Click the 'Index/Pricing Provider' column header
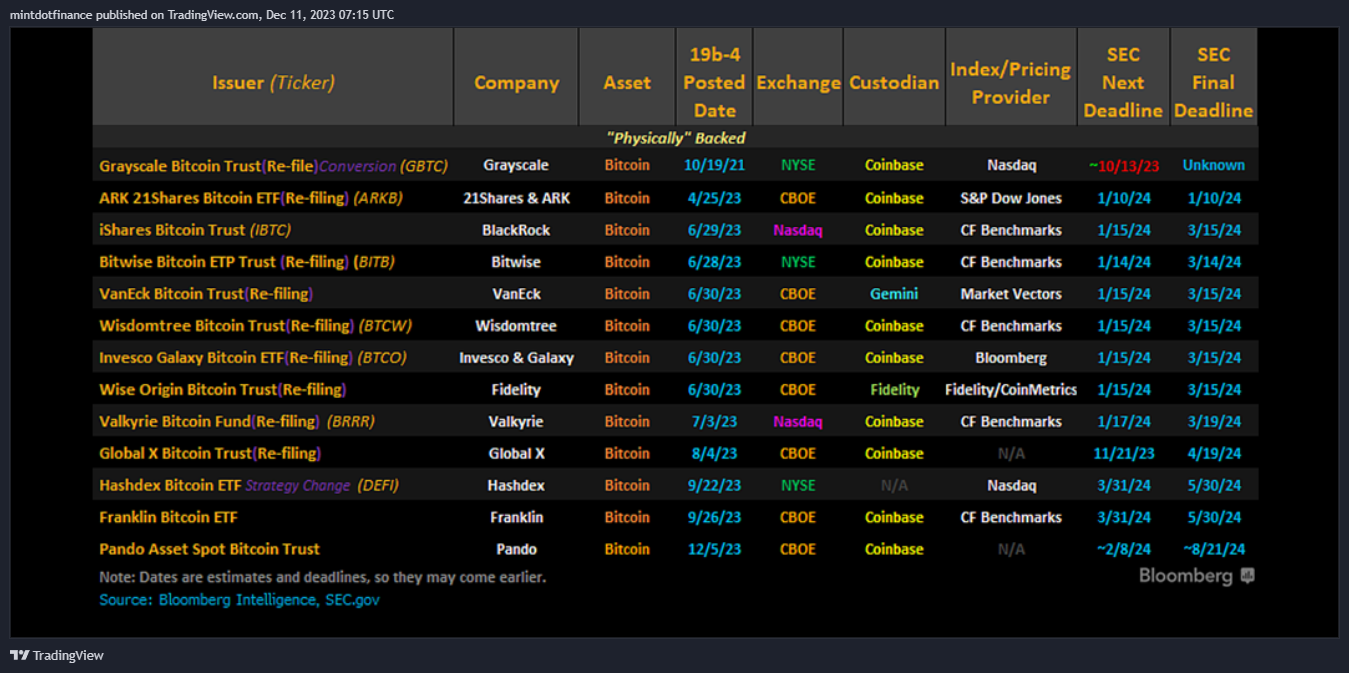The width and height of the screenshot is (1349, 673). coord(1010,83)
